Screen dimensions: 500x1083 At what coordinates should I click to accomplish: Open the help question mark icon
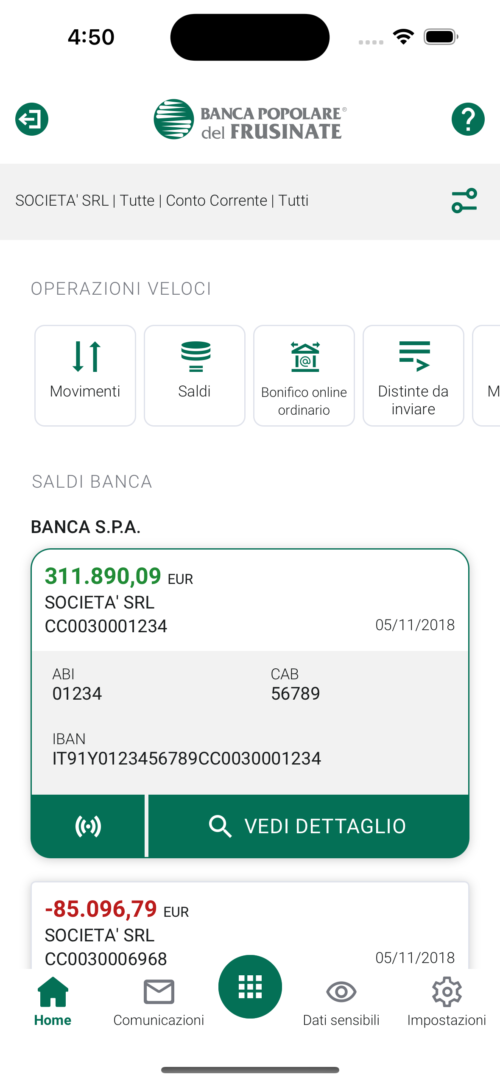(468, 119)
